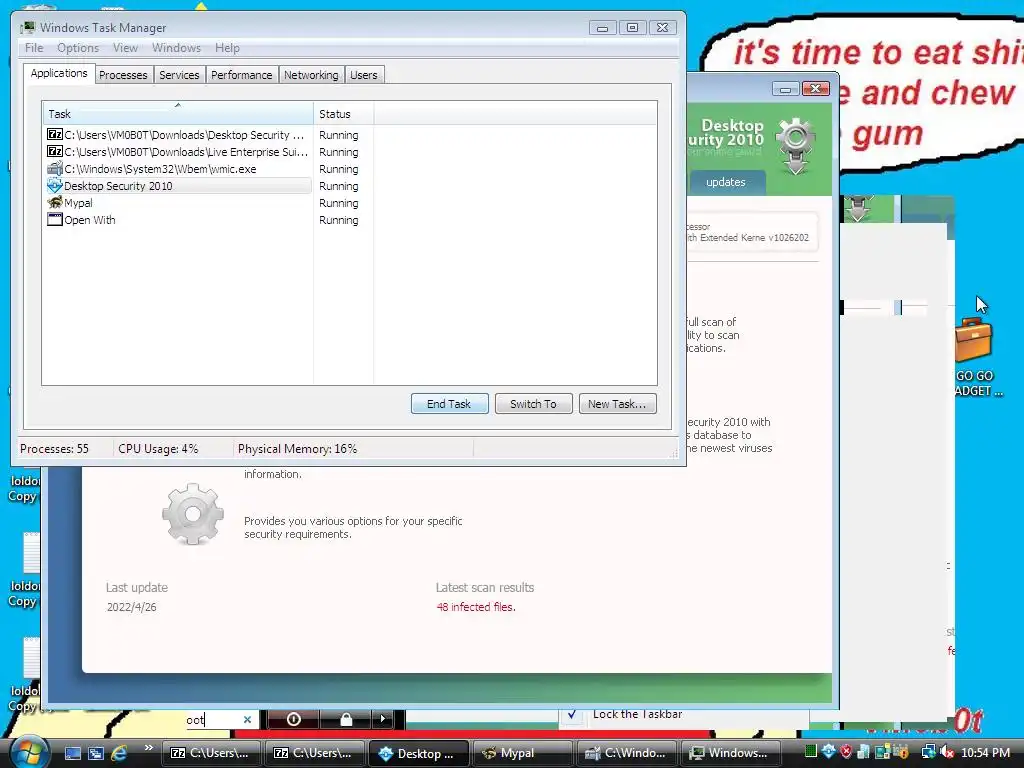Click the Task Manager title bar icon
Viewport: 1024px width, 768px height.
[27, 27]
